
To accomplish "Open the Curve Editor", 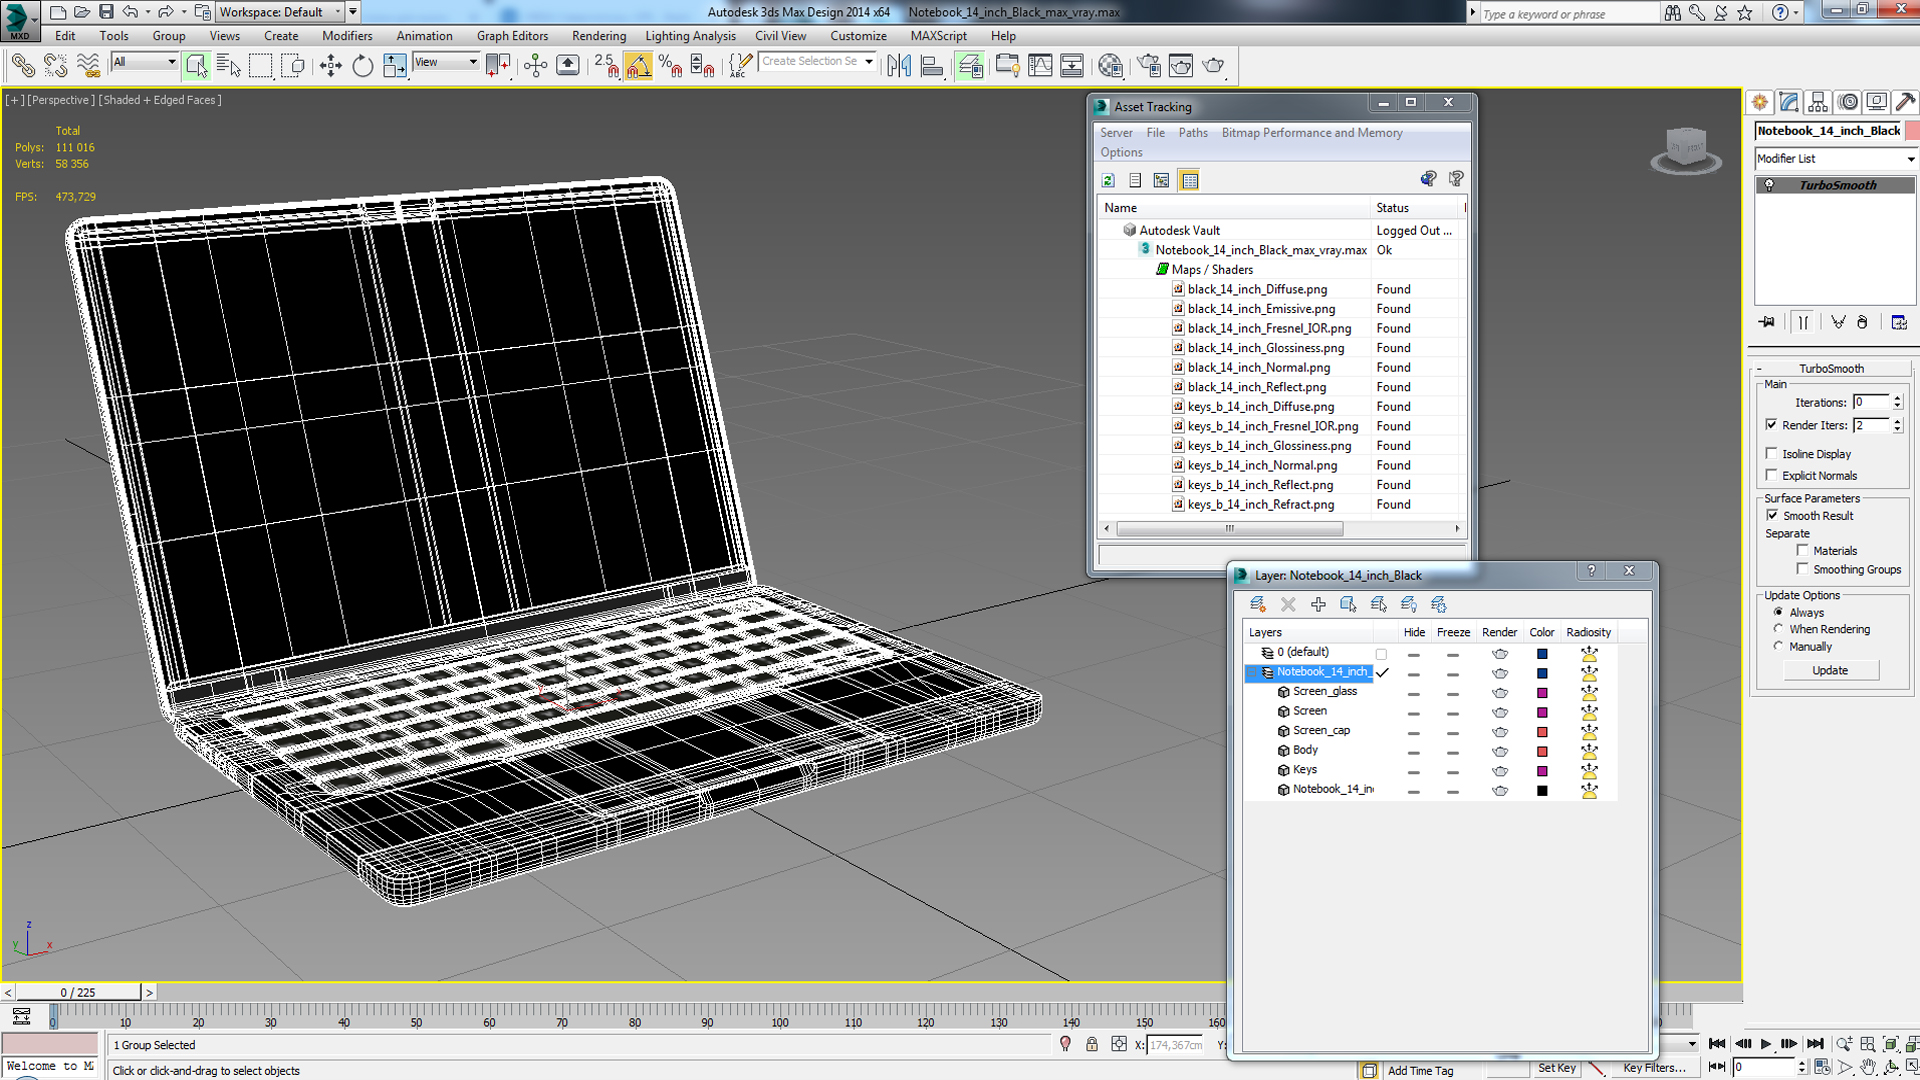I will pyautogui.click(x=1040, y=66).
